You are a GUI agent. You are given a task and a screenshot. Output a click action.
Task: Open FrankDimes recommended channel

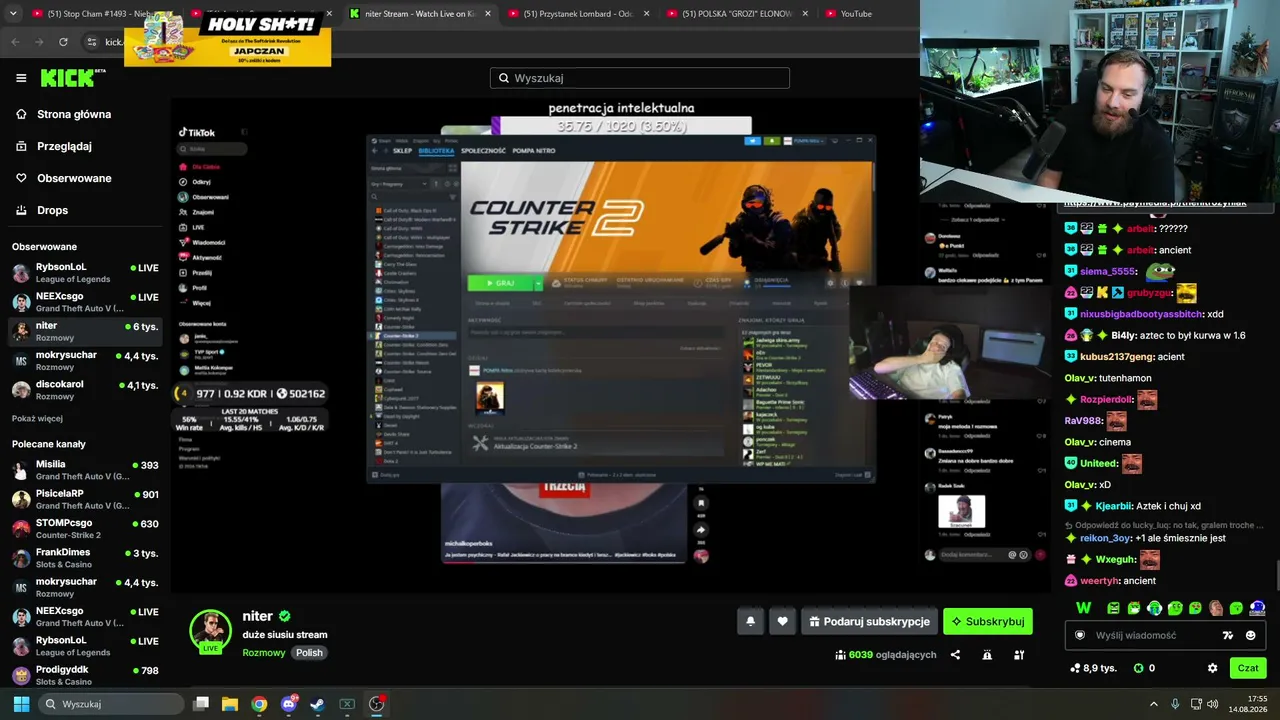point(85,558)
